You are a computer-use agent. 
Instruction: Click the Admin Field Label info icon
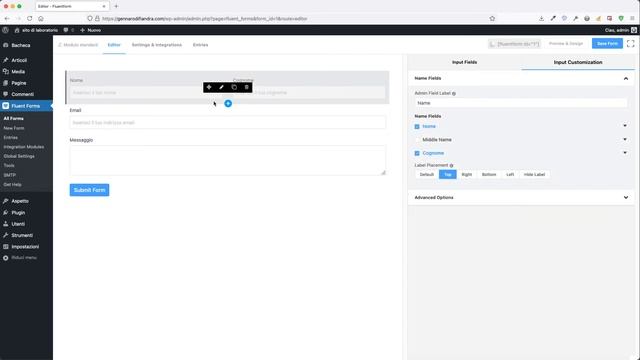454,93
